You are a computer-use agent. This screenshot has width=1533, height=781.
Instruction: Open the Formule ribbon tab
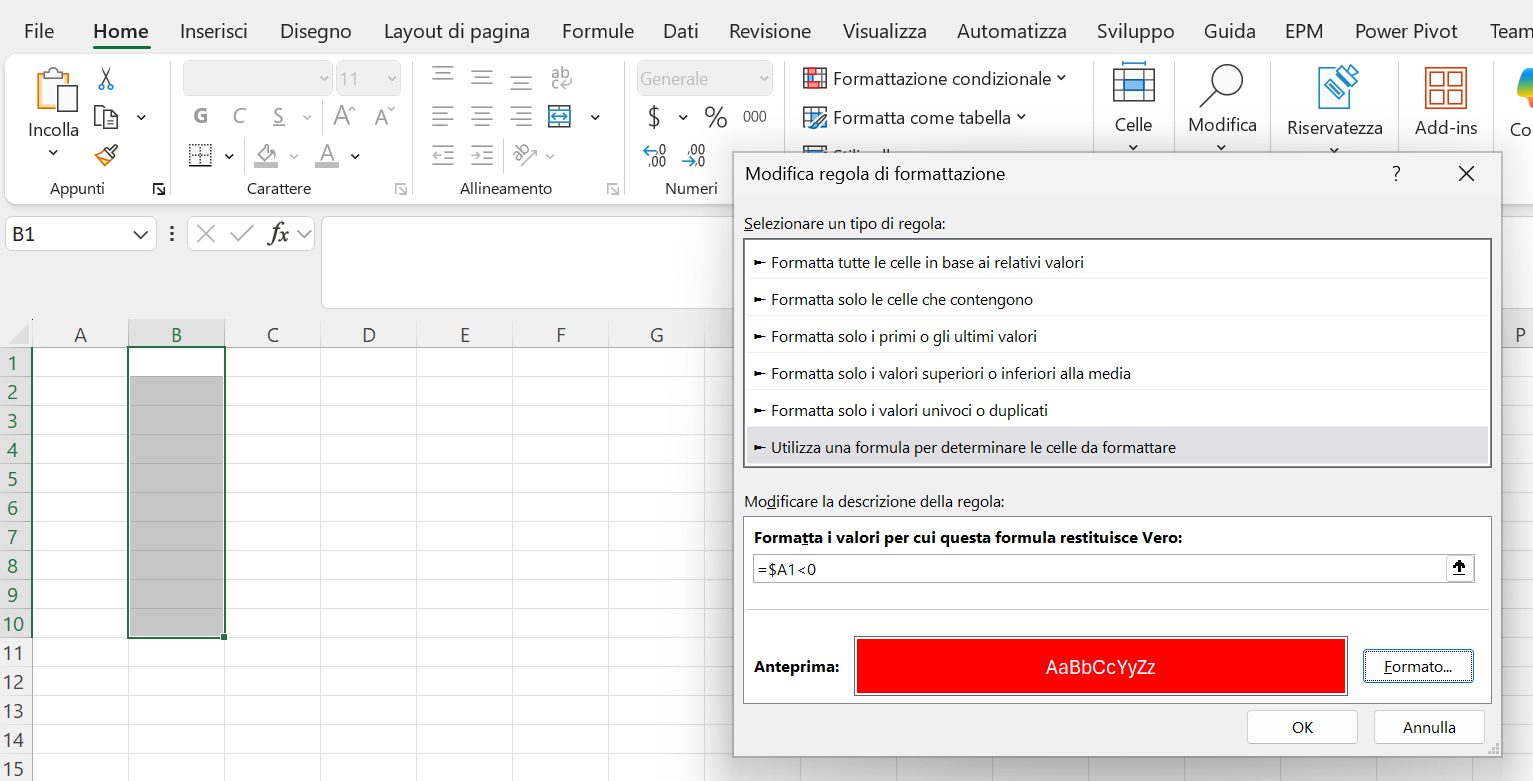598,31
